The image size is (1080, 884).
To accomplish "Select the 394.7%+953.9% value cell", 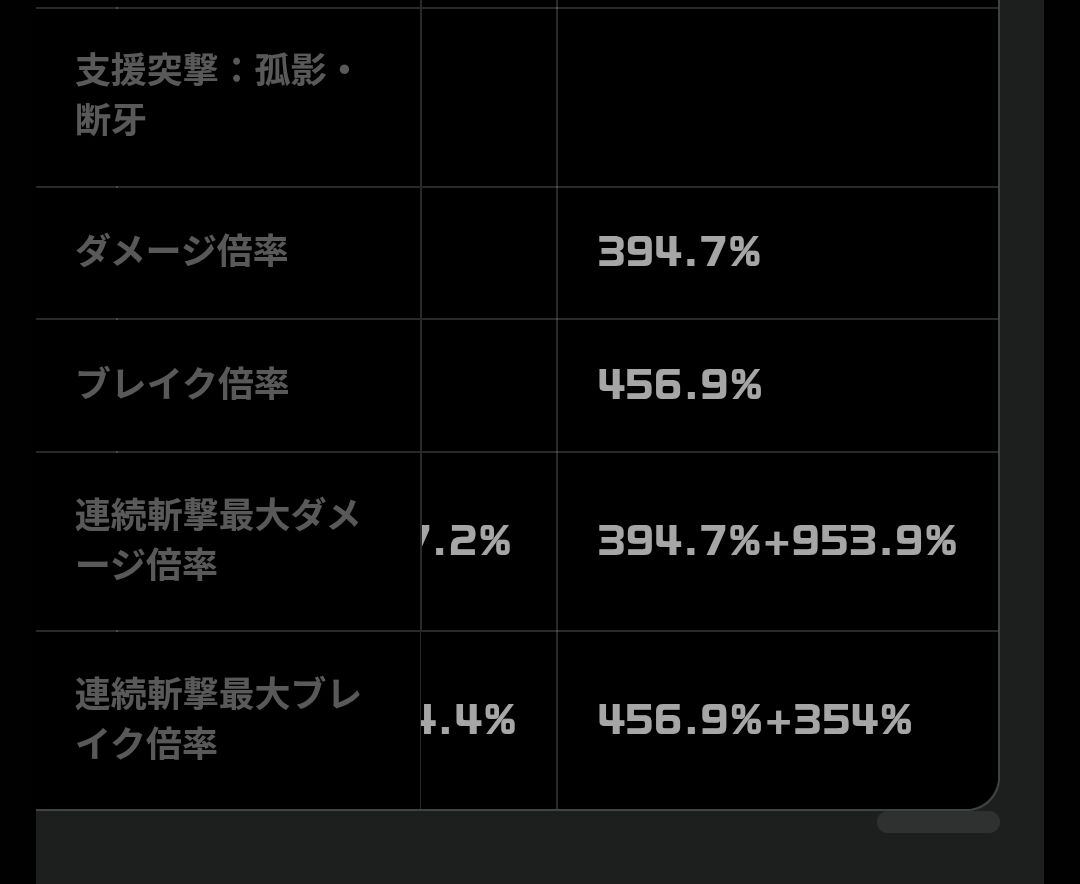I will (x=777, y=541).
